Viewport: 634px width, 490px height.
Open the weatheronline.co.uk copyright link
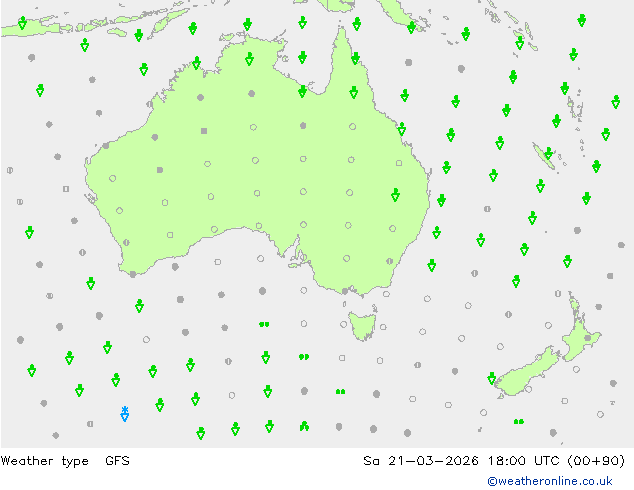550,481
